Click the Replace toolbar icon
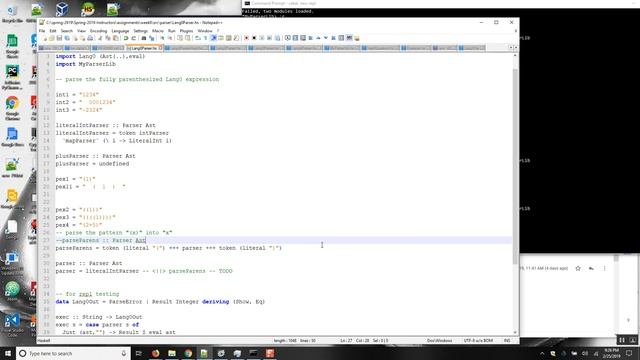Image resolution: width=640 pixels, height=360 pixels. (152, 38)
